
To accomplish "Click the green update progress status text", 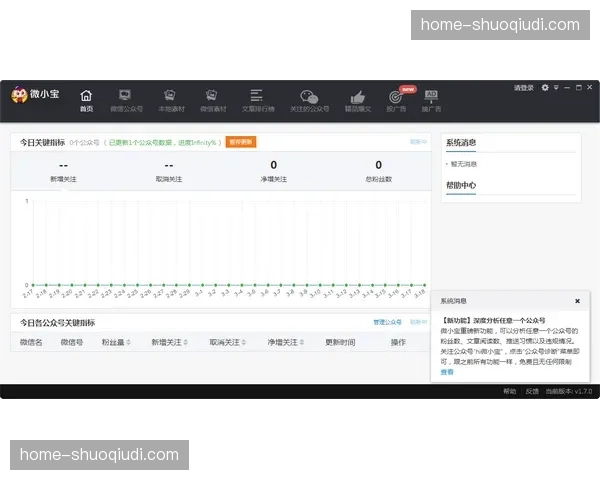I will [163, 143].
